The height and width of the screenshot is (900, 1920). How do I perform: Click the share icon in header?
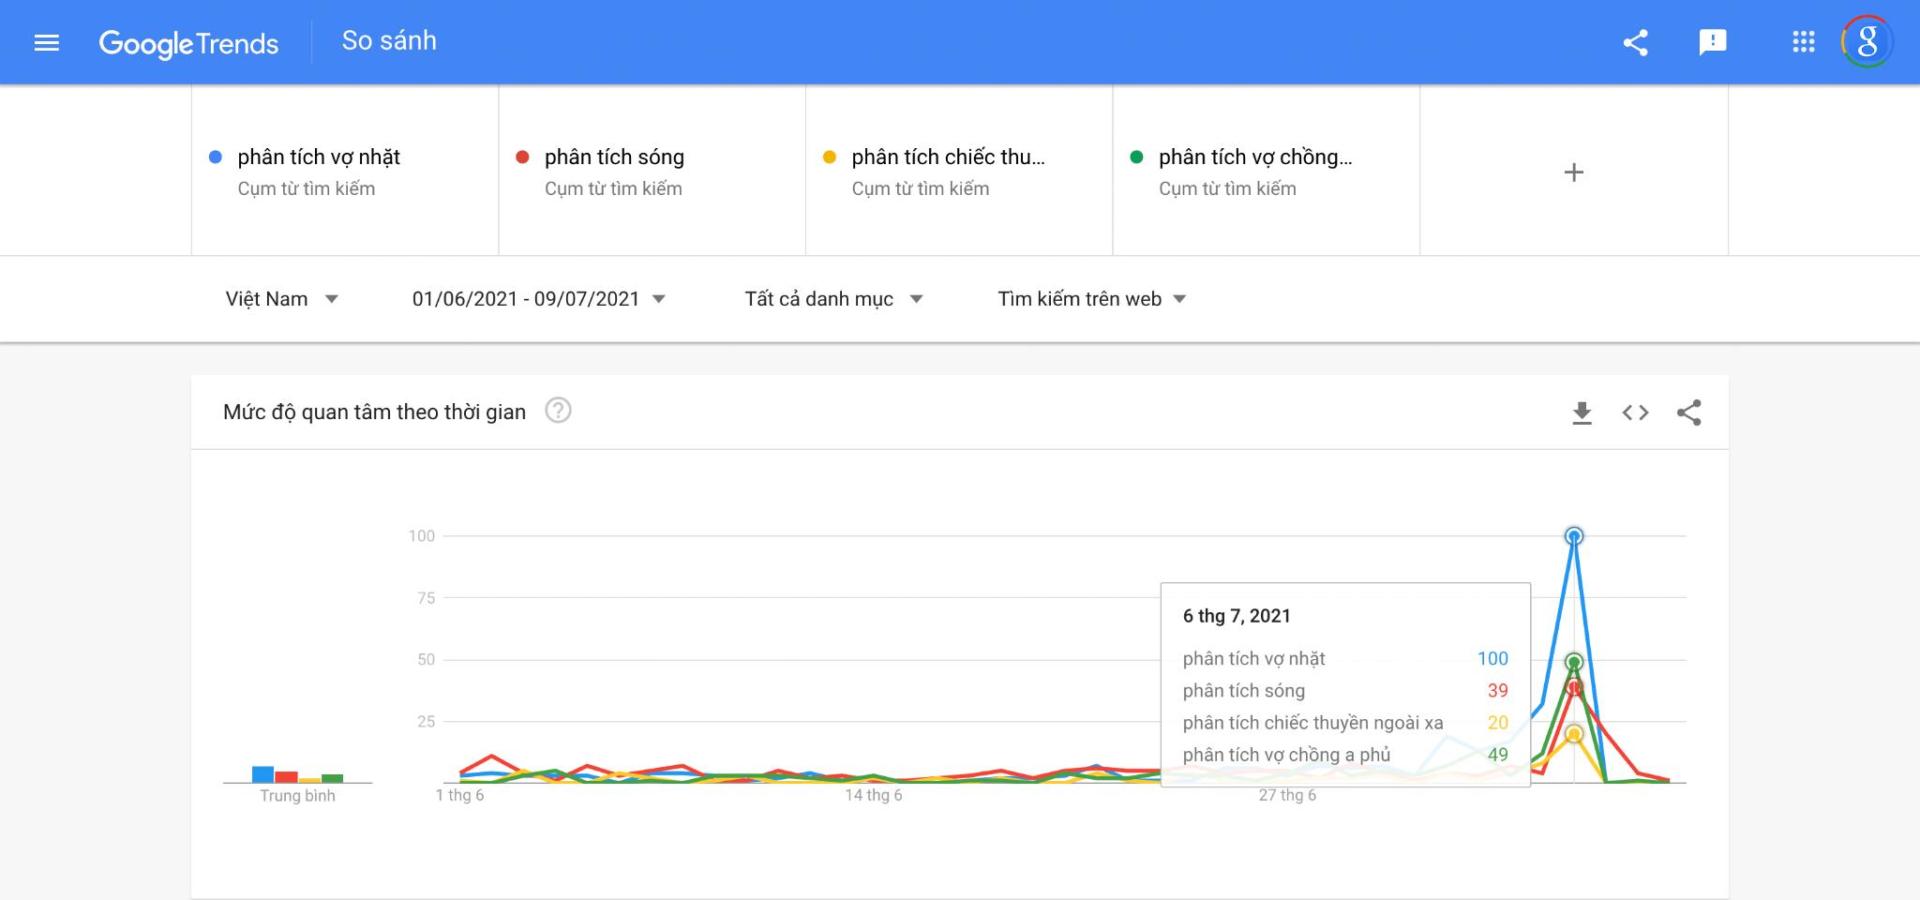1635,42
